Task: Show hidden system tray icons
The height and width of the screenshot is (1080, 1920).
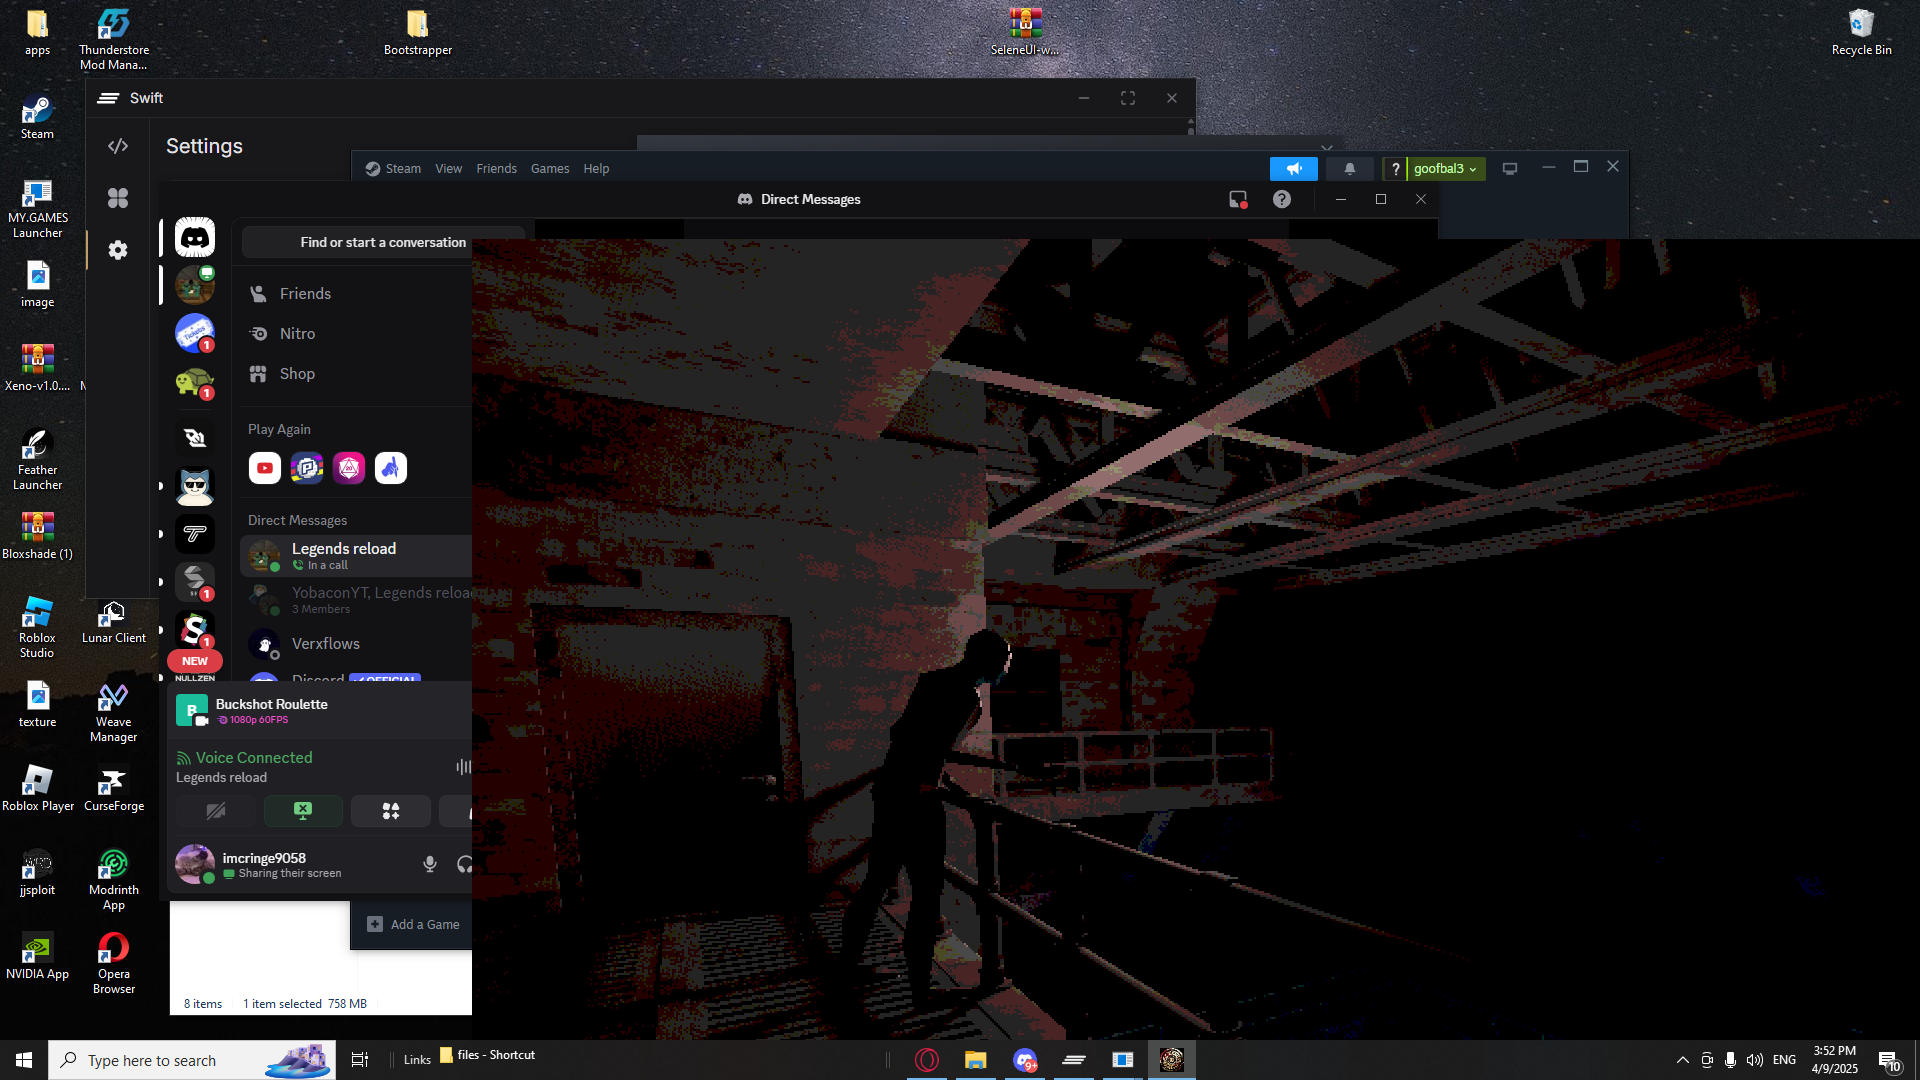Action: pos(1683,1060)
